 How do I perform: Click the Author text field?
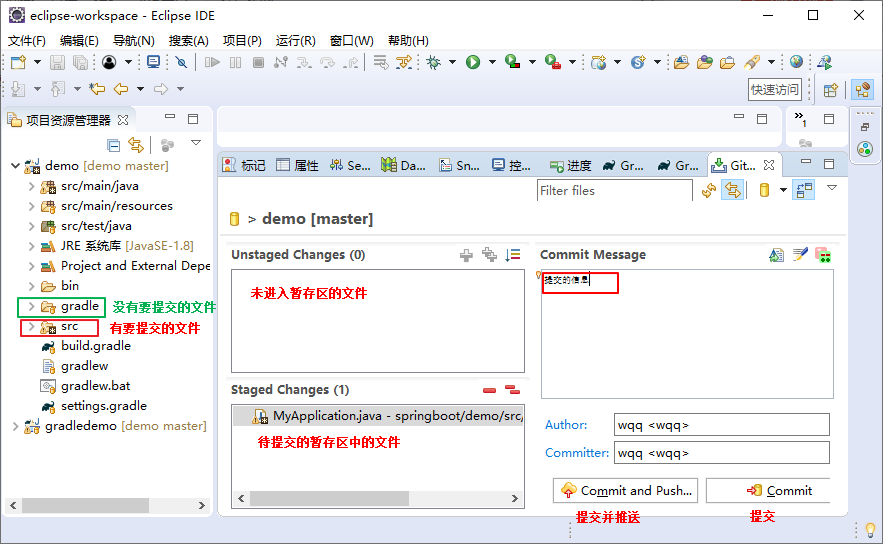click(721, 425)
